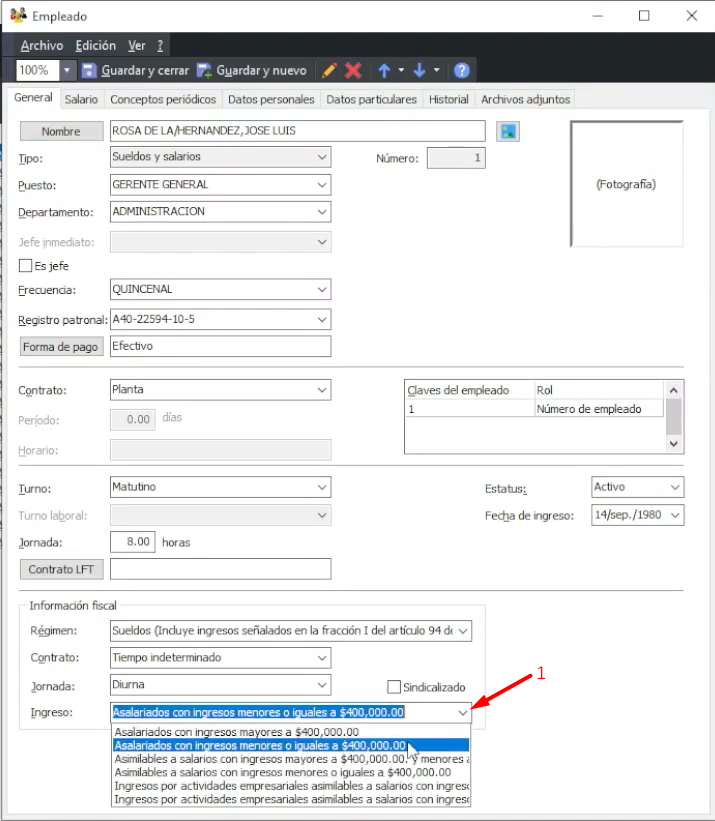This screenshot has width=715, height=821.
Task: Click the Guardar y nuevo icon
Action: [x=204, y=71]
